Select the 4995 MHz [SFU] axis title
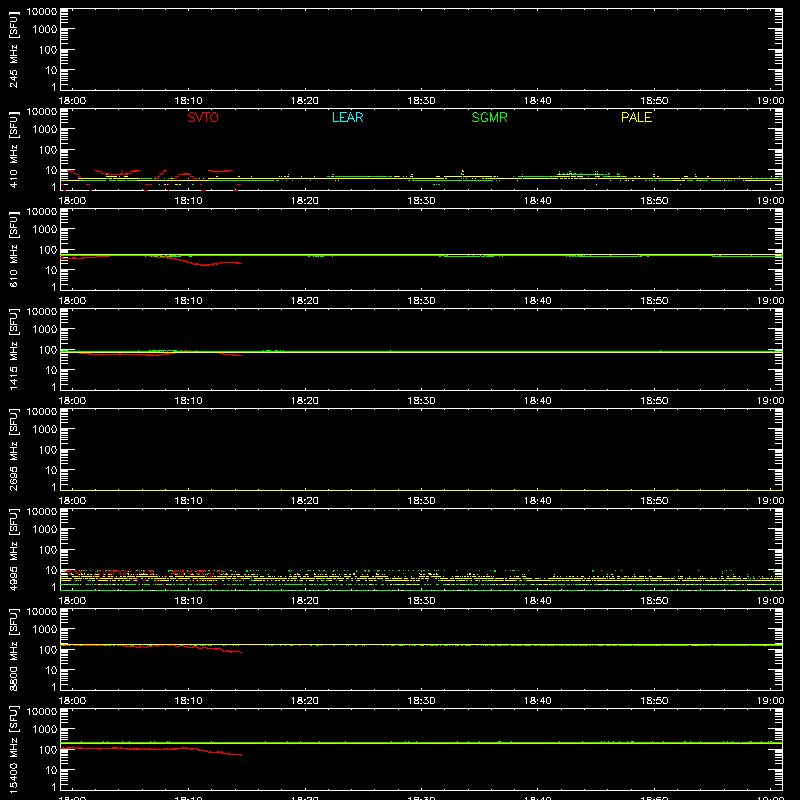 (x=13, y=549)
